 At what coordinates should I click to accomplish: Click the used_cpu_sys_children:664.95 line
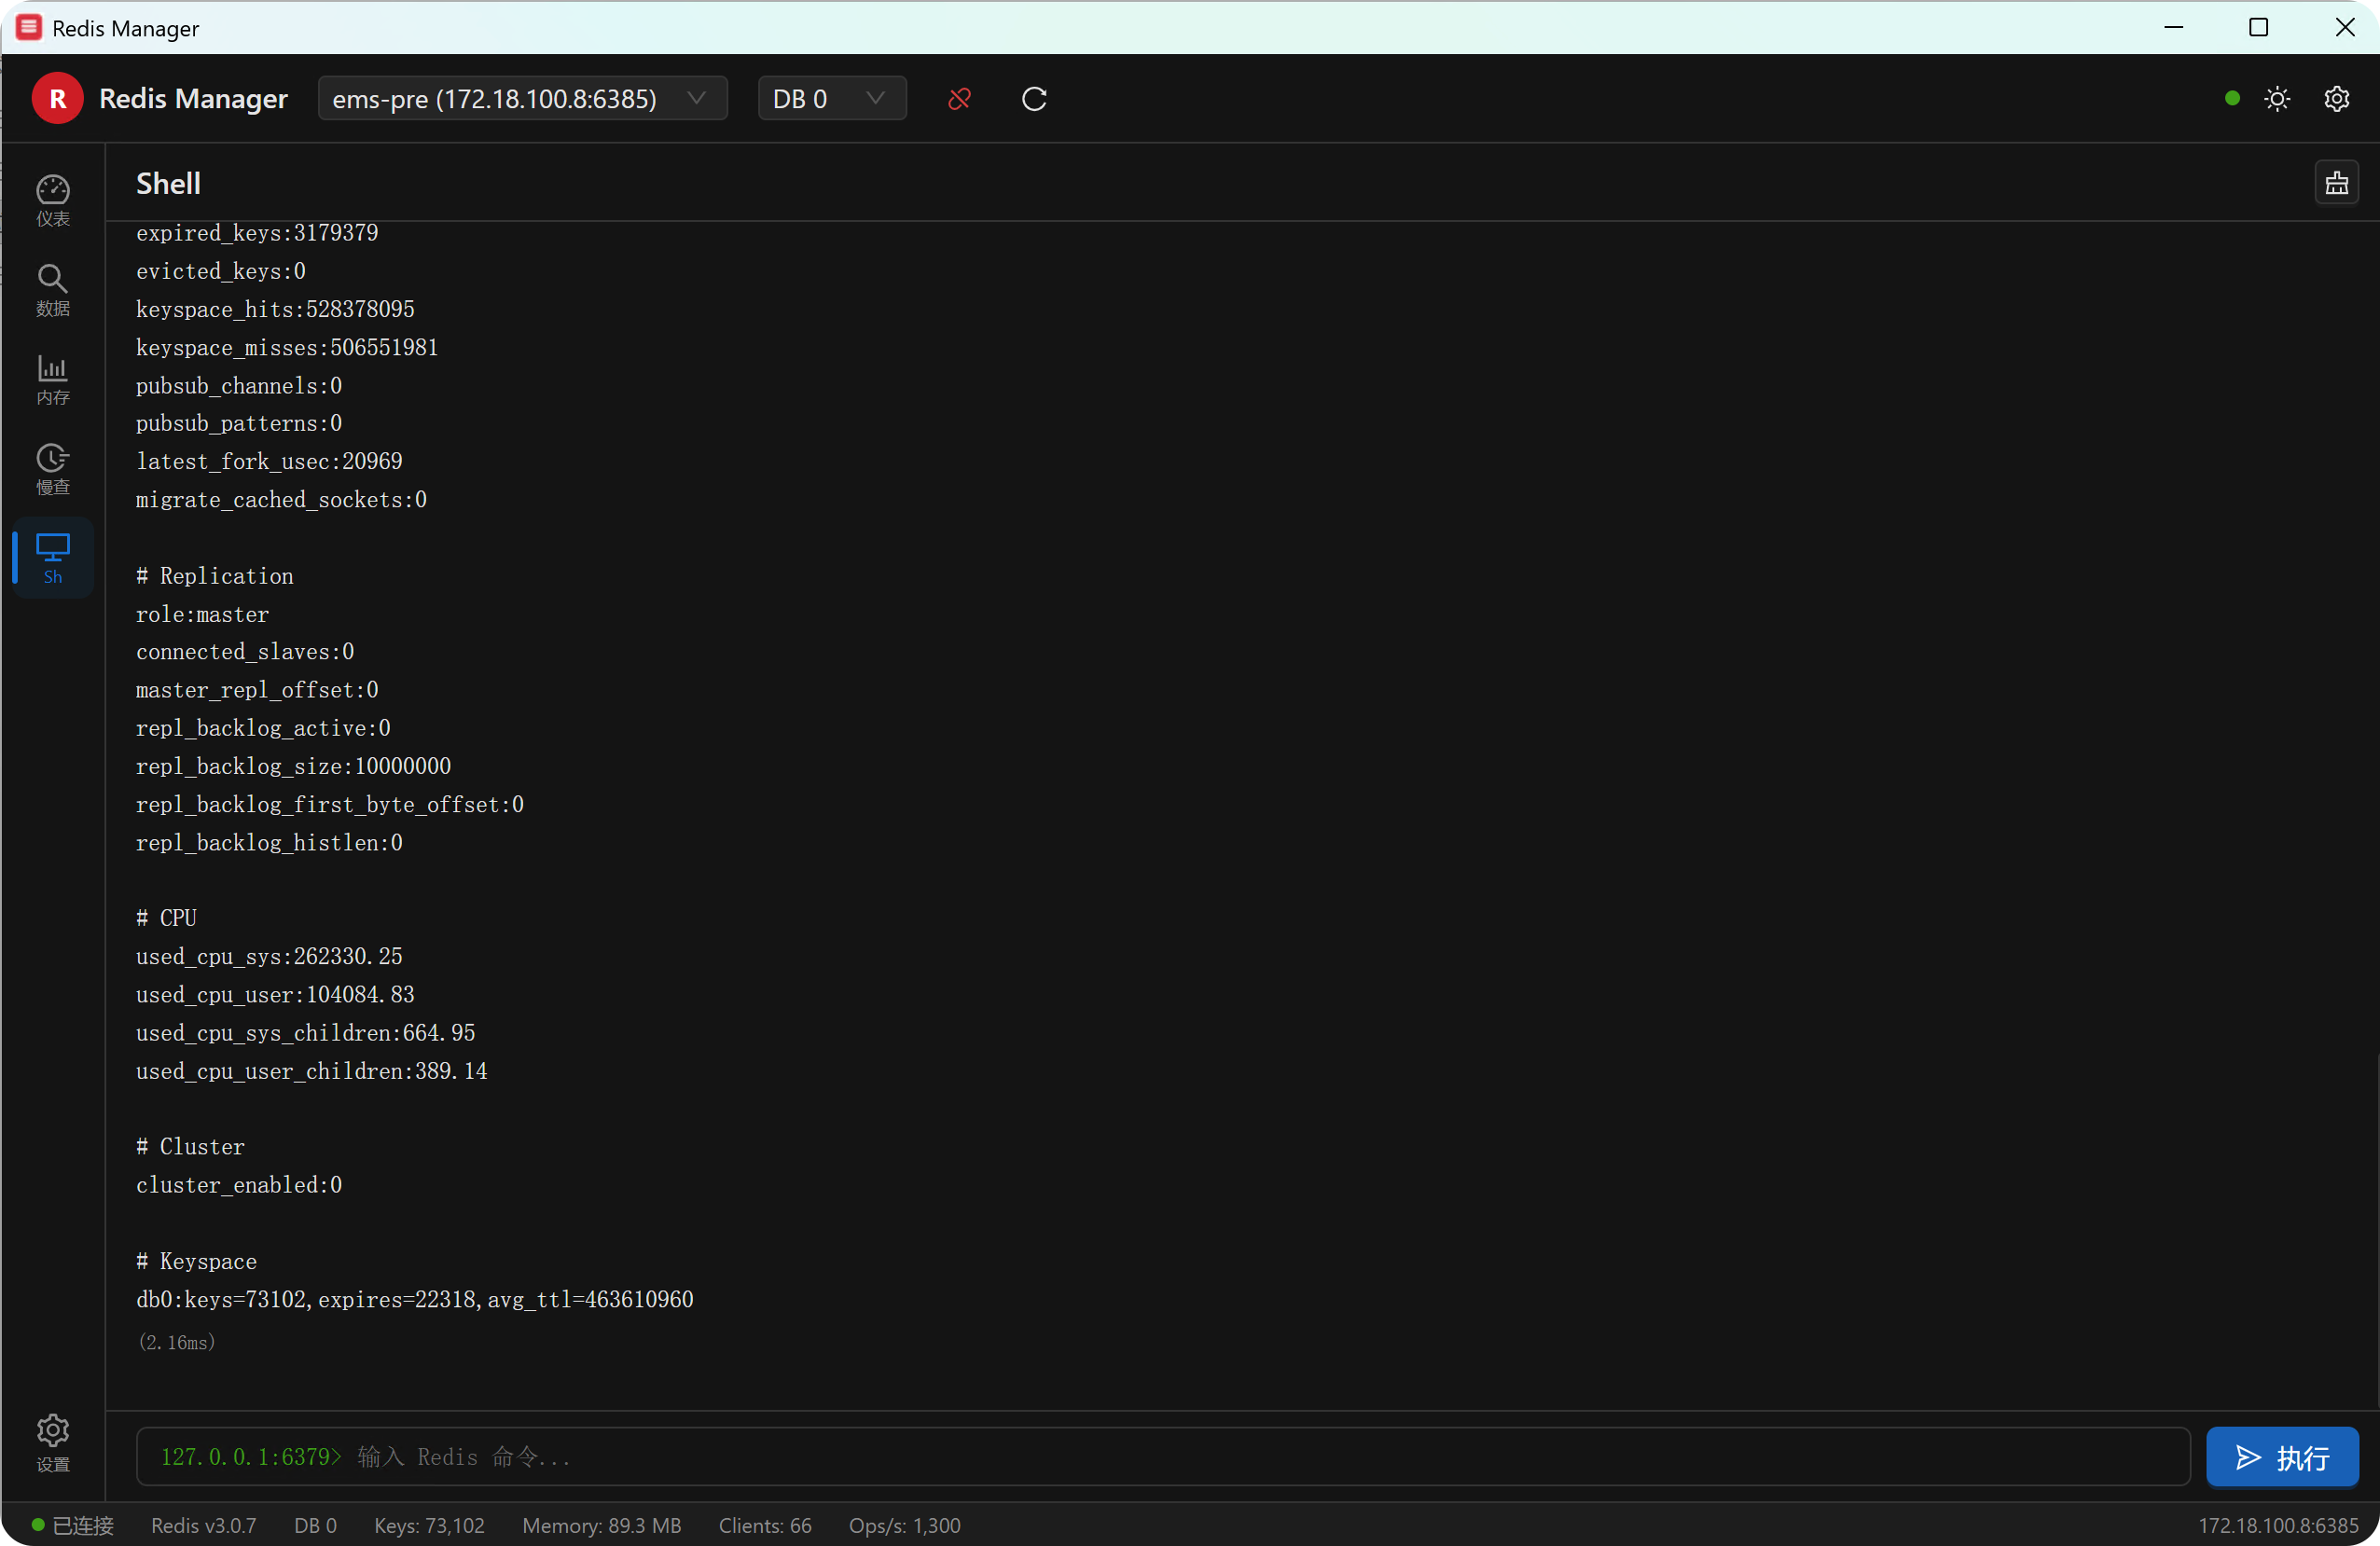click(x=305, y=1033)
